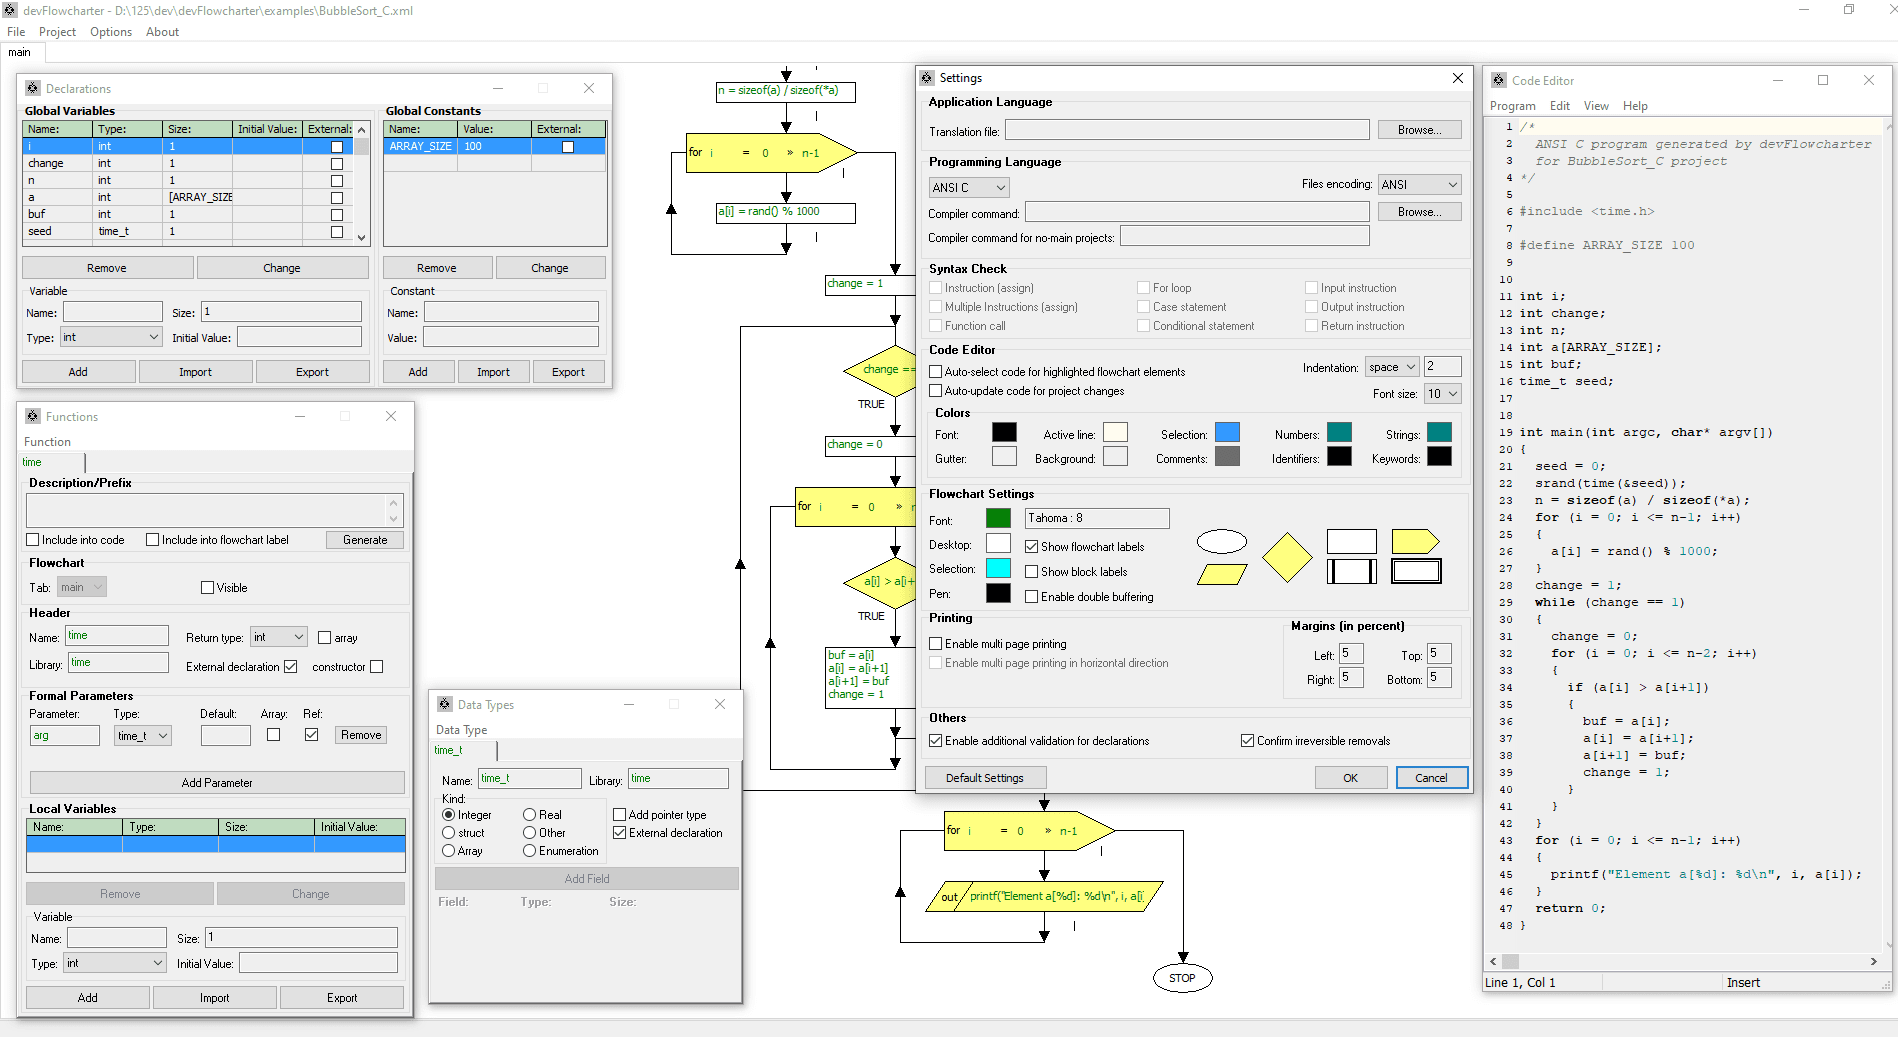The width and height of the screenshot is (1898, 1037).
Task: Open the Files encoding dropdown
Action: pyautogui.click(x=1420, y=185)
